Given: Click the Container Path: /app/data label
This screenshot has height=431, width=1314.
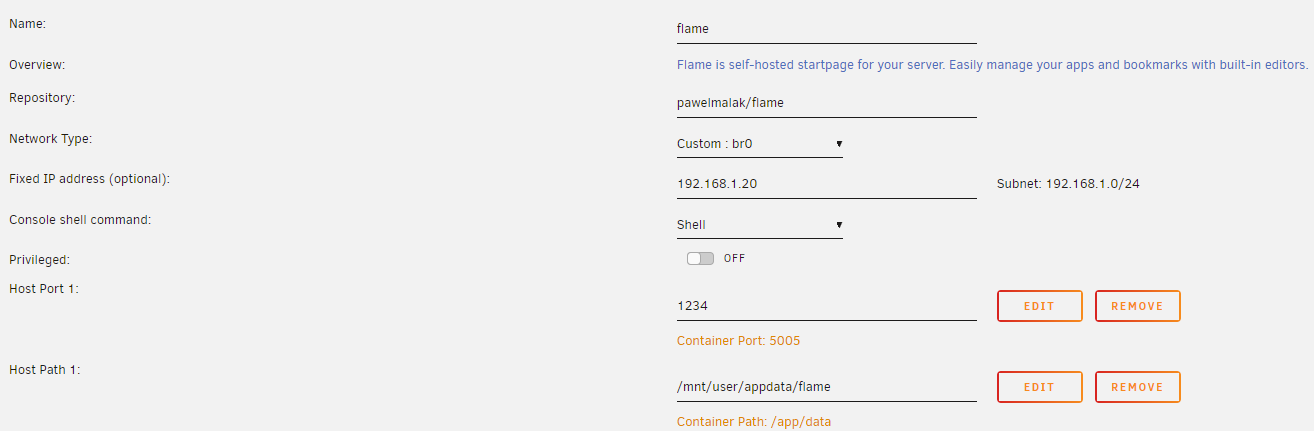Looking at the screenshot, I should 754,422.
